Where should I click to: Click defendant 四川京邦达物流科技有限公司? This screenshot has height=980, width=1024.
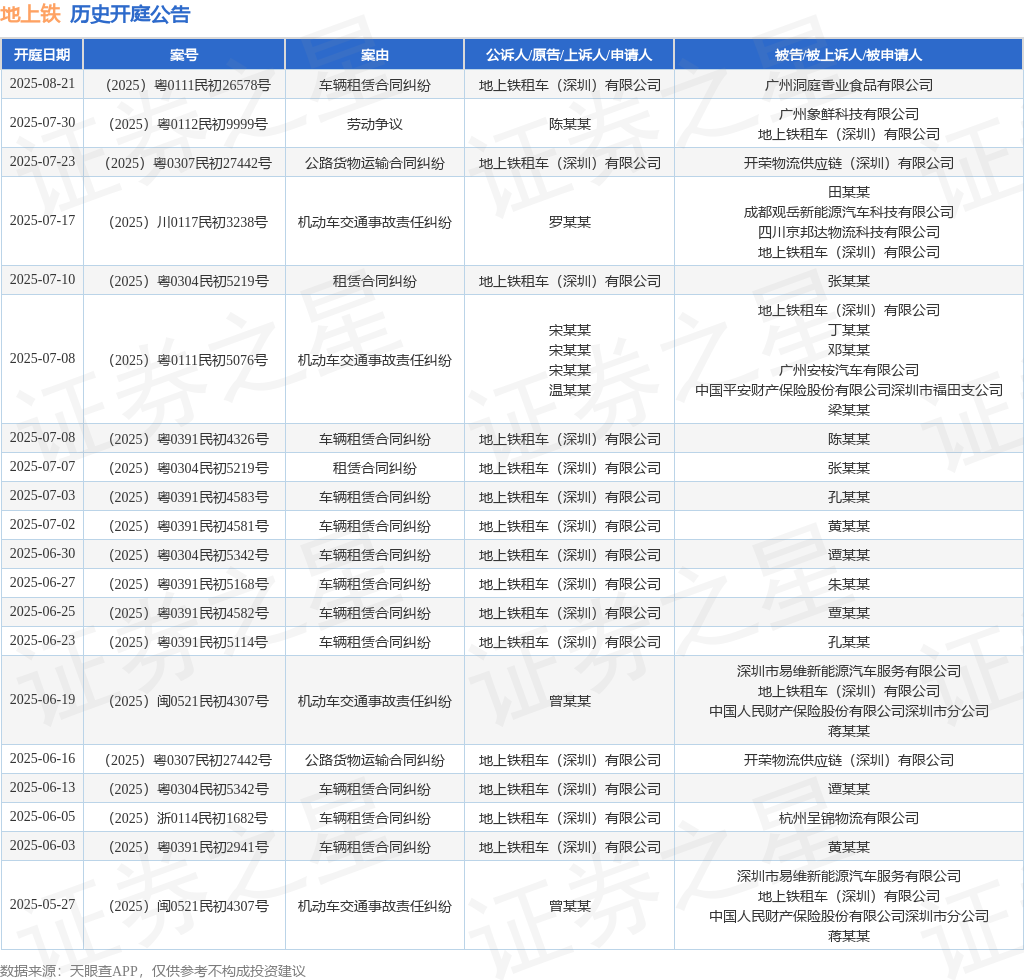pos(849,232)
